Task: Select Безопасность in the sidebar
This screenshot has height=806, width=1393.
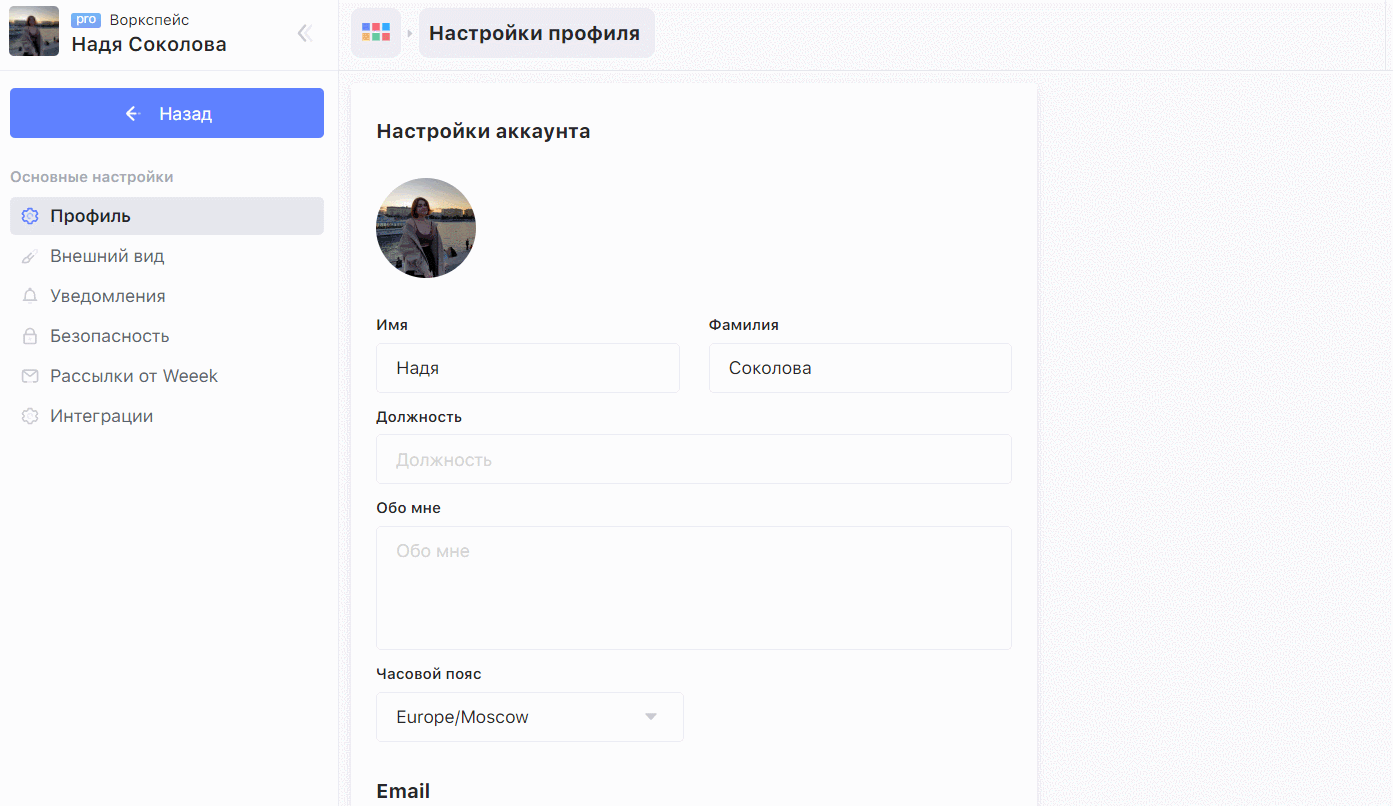Action: (x=110, y=336)
